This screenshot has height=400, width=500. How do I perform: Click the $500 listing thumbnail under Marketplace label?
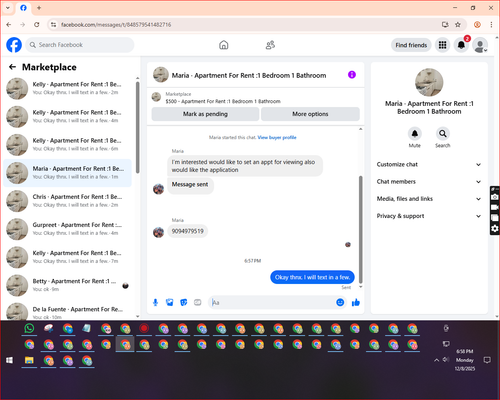(x=156, y=97)
